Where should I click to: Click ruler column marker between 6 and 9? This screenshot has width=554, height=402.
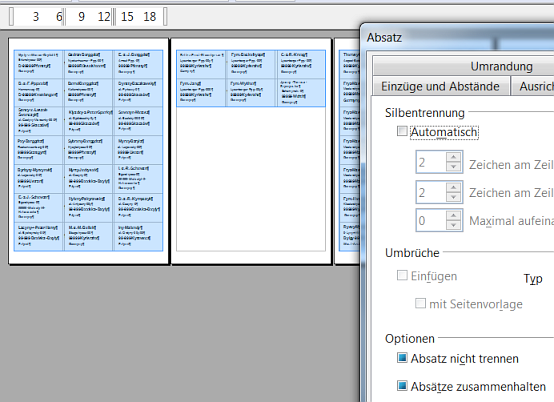[64, 17]
